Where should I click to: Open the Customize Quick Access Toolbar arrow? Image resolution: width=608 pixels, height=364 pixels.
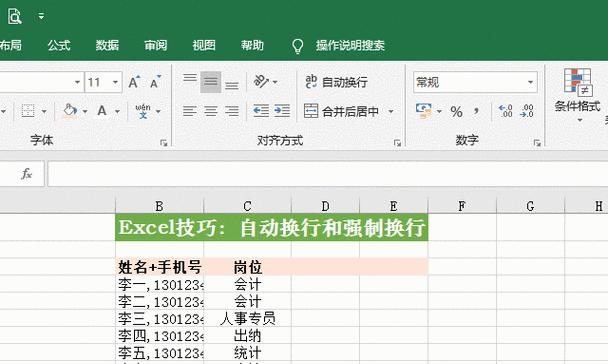(x=41, y=16)
